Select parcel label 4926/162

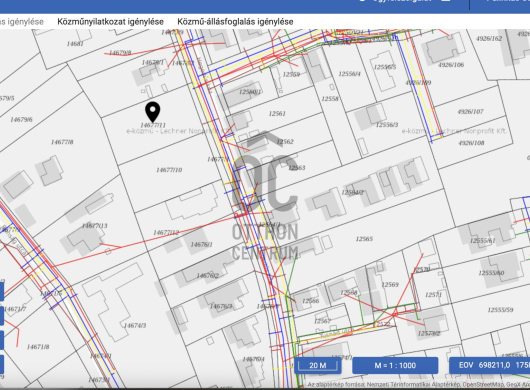tap(489, 39)
